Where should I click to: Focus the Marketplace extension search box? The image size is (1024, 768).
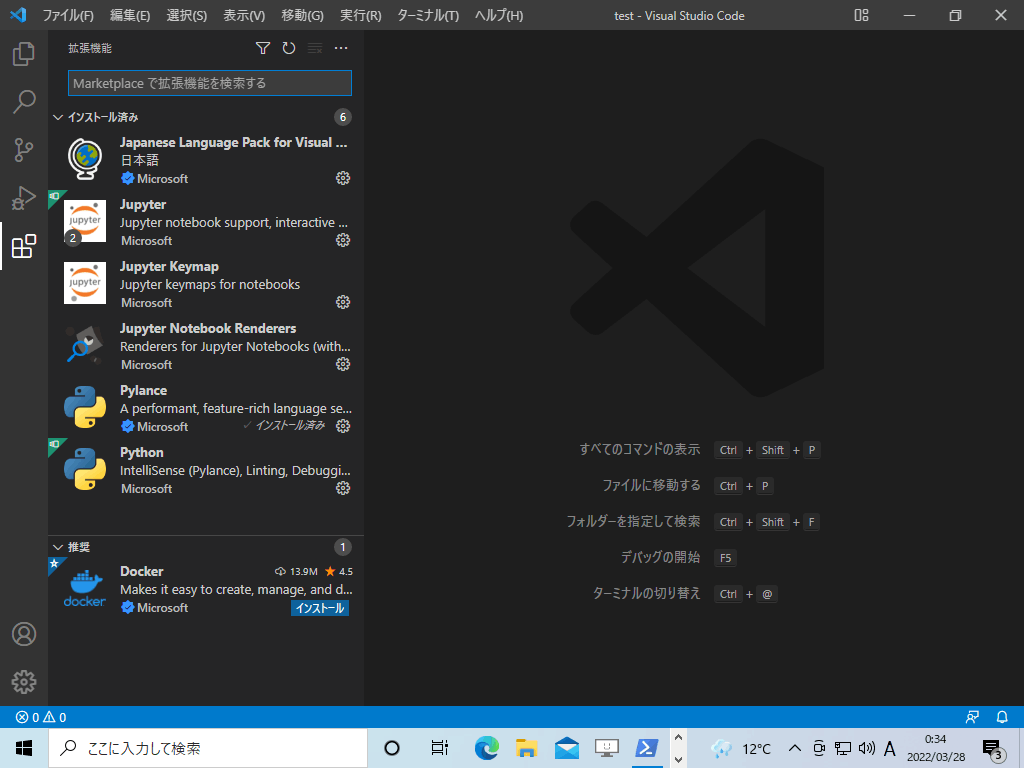[210, 83]
